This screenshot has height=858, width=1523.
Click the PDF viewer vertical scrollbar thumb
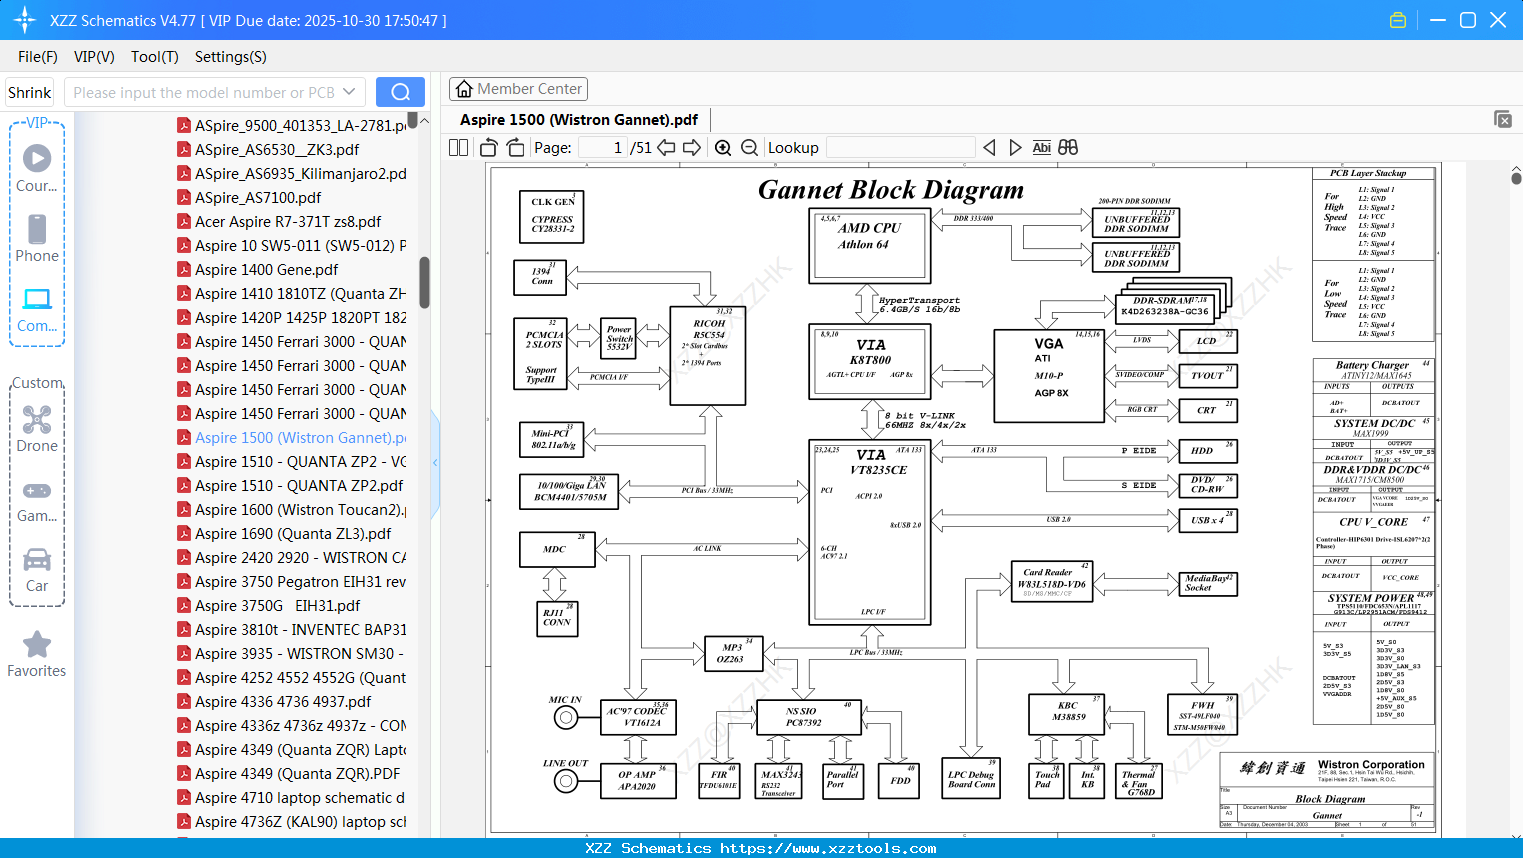pos(1517,178)
